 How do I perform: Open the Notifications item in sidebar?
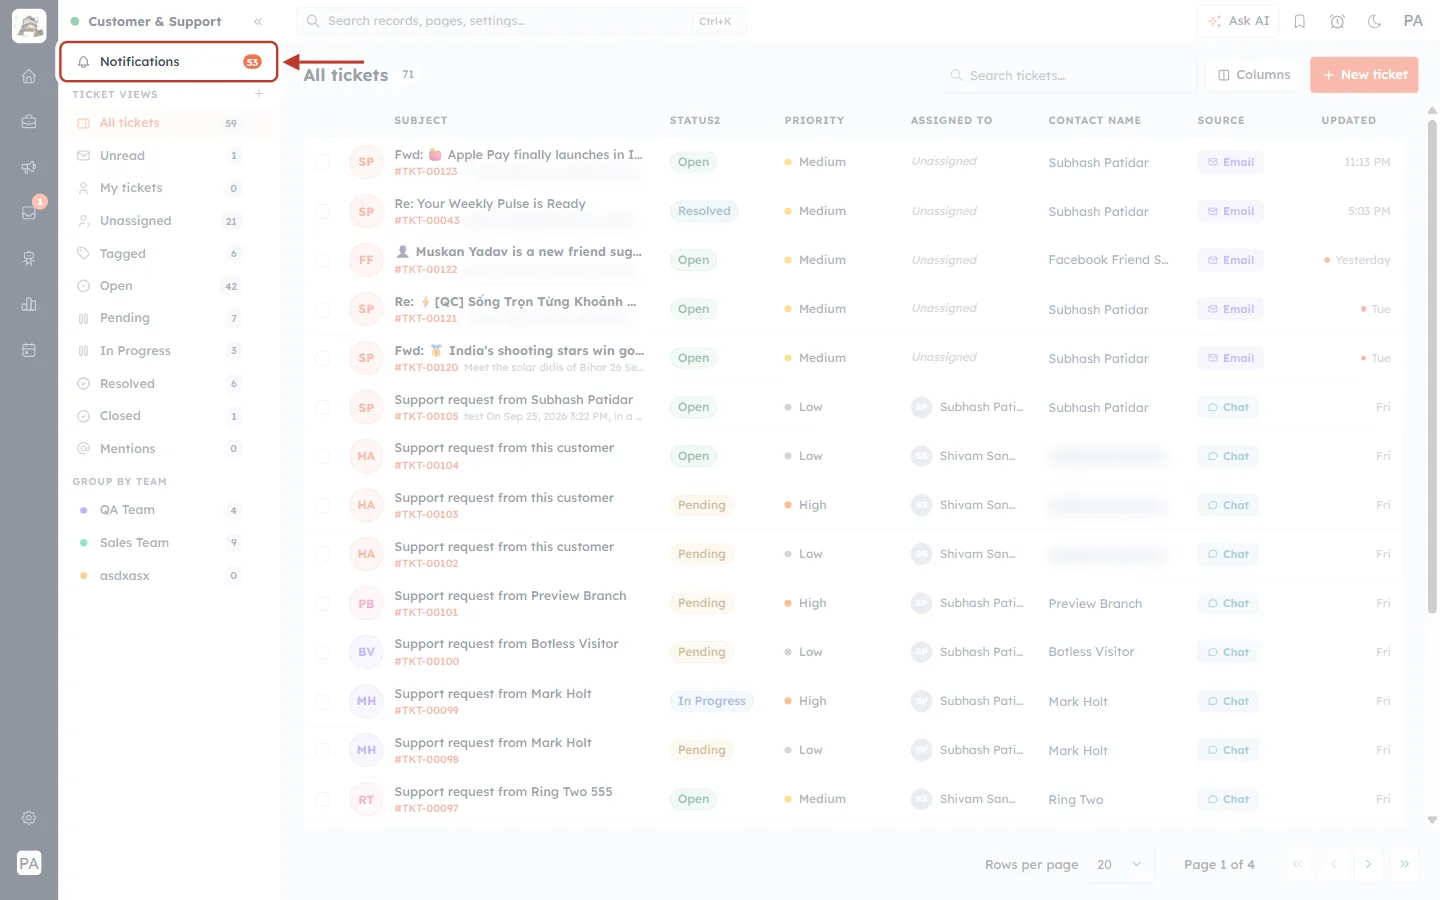point(169,62)
